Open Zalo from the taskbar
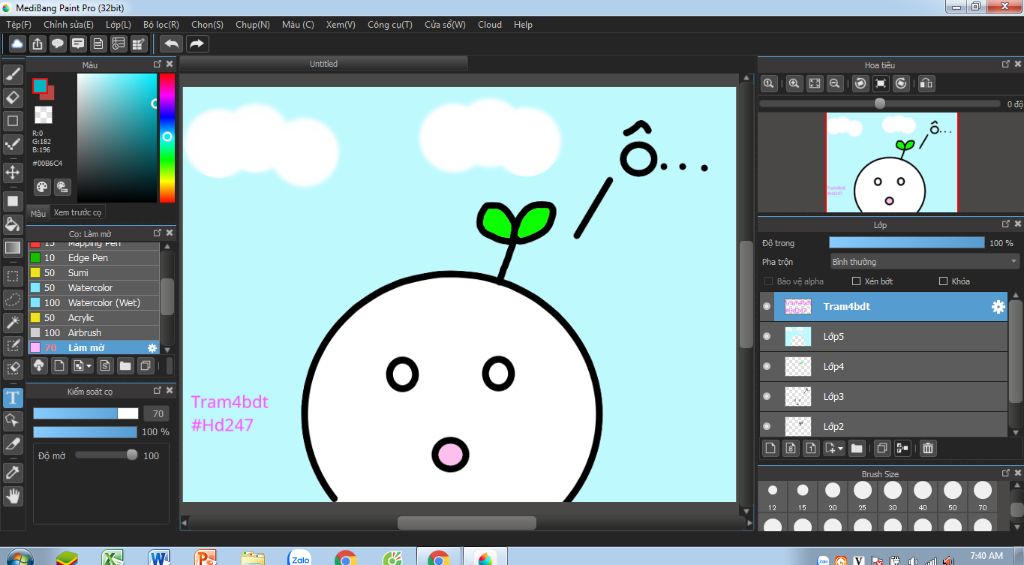The image size is (1024, 565). pos(299,558)
